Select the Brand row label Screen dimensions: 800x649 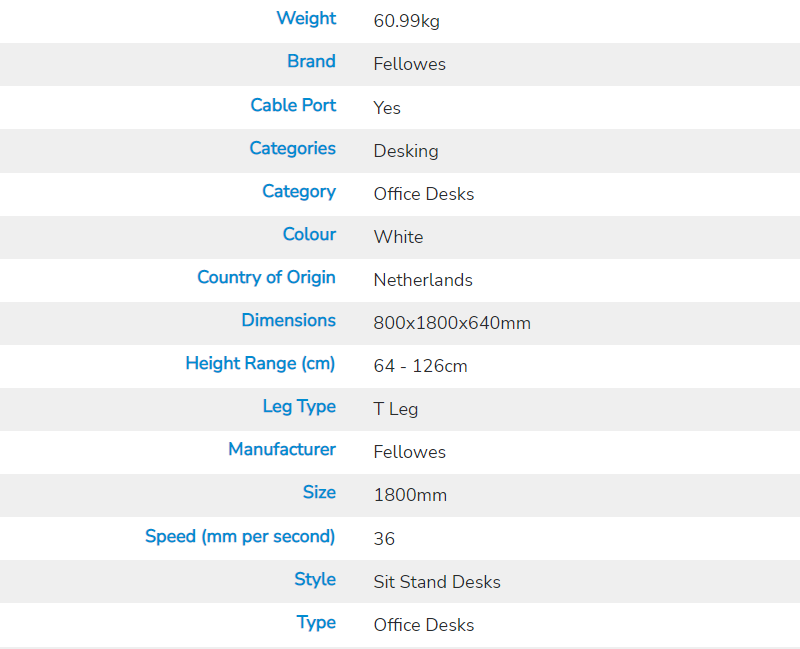pyautogui.click(x=311, y=62)
